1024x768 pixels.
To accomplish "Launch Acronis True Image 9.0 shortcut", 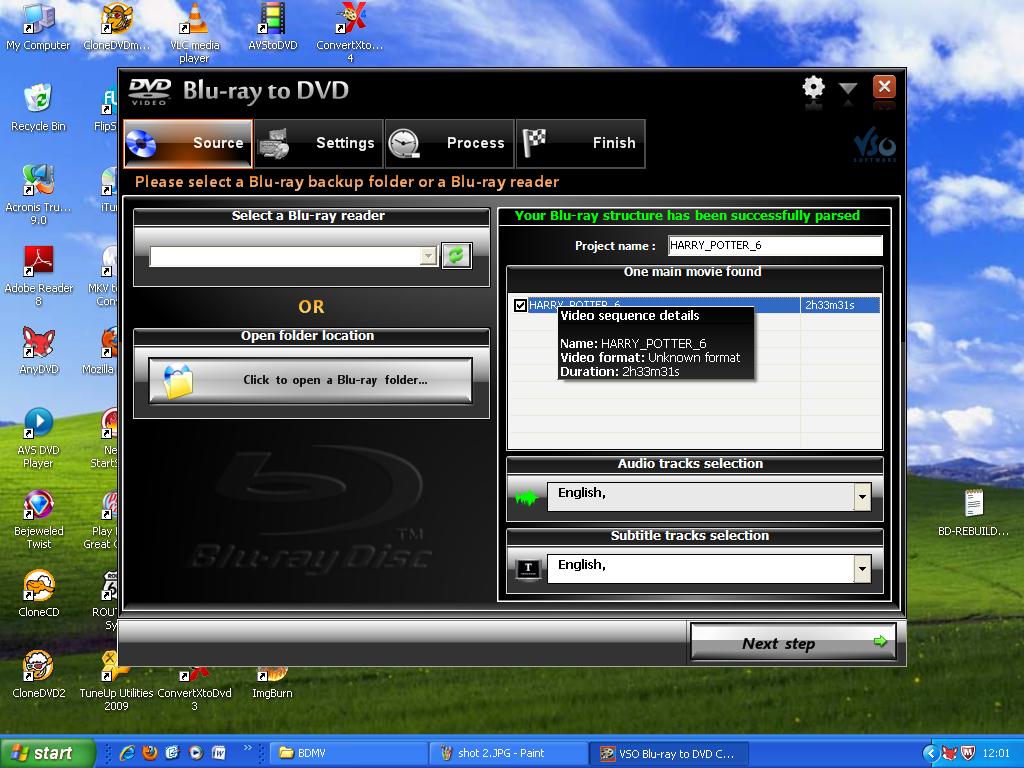I will (x=38, y=195).
